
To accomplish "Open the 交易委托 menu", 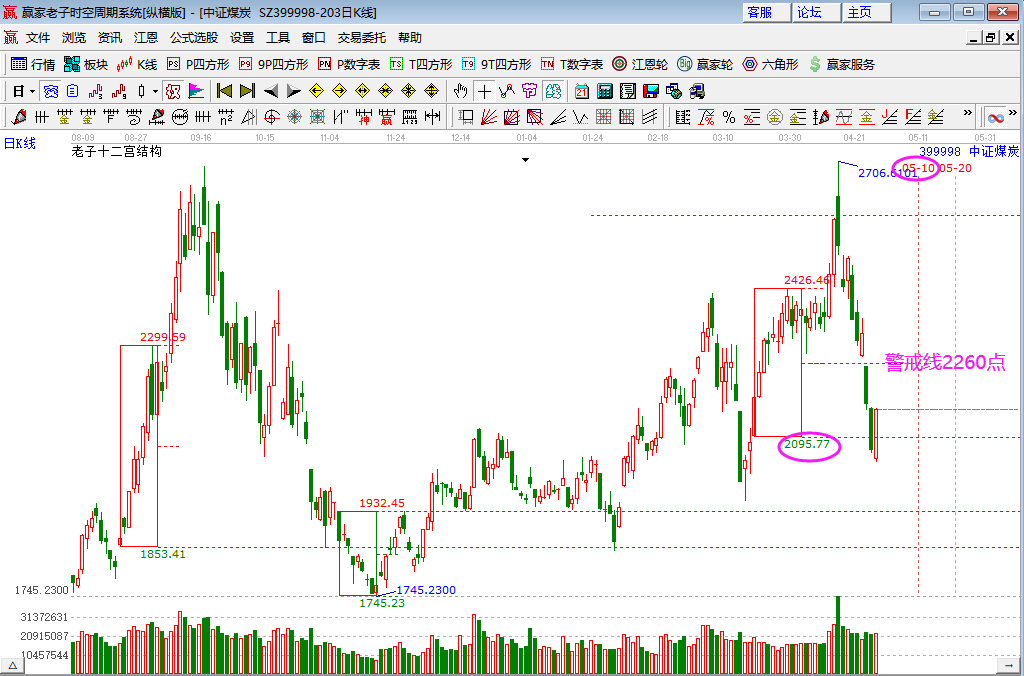I will click(x=362, y=38).
